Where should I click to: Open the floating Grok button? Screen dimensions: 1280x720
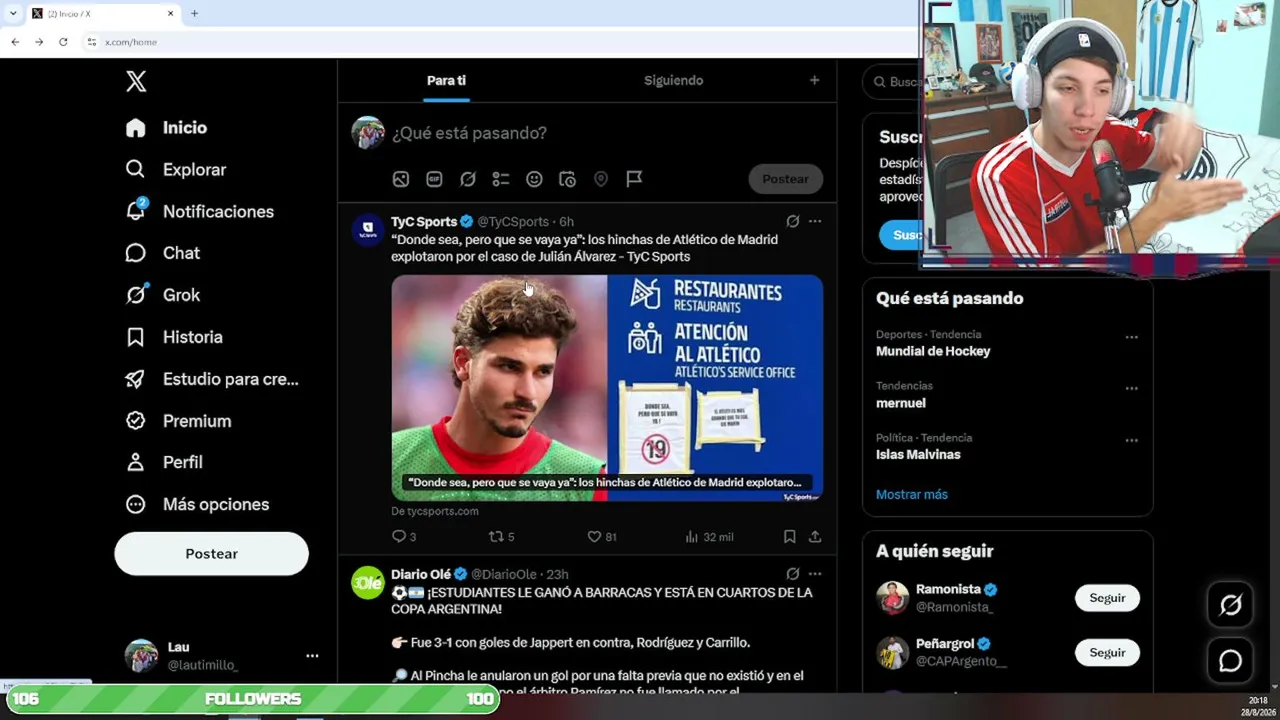pyautogui.click(x=1230, y=605)
